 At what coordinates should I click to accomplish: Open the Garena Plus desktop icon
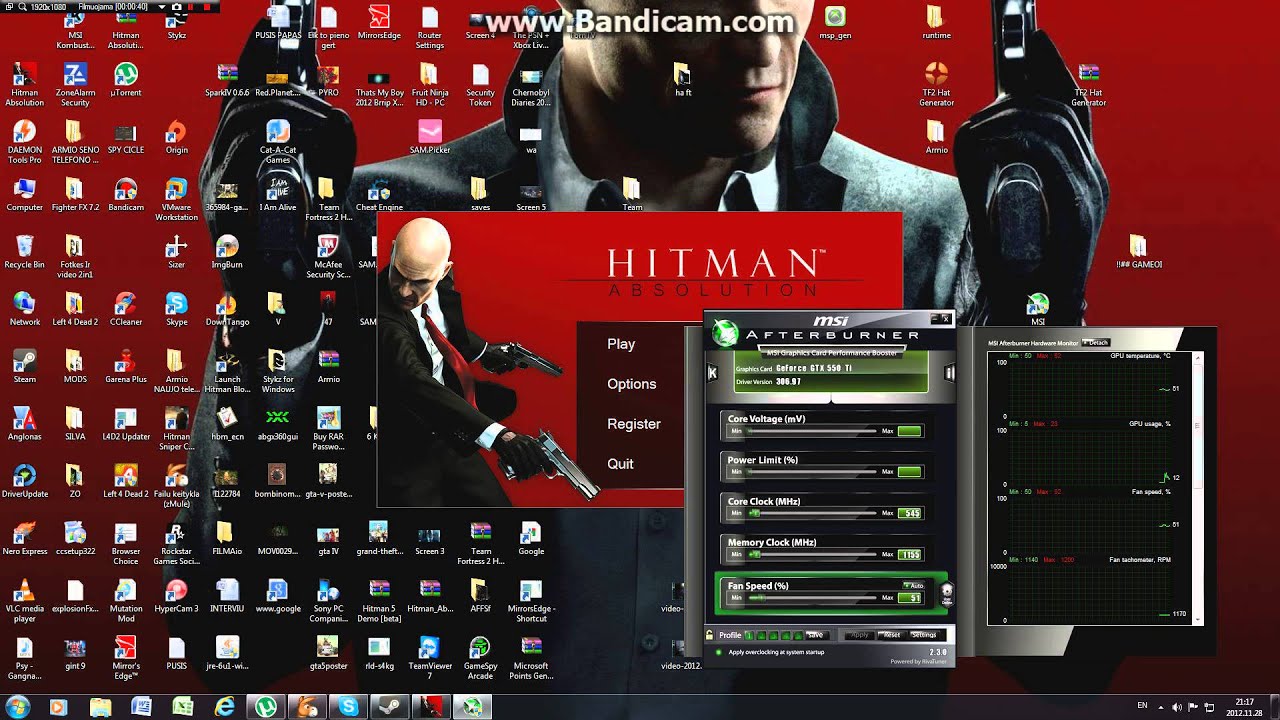[126, 366]
